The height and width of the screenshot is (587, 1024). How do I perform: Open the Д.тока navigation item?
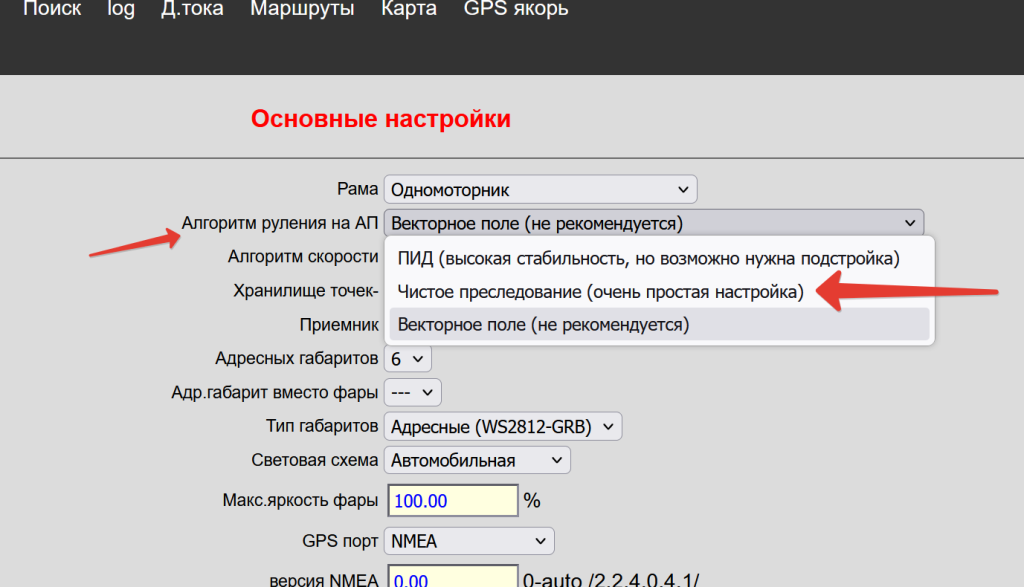pyautogui.click(x=192, y=10)
